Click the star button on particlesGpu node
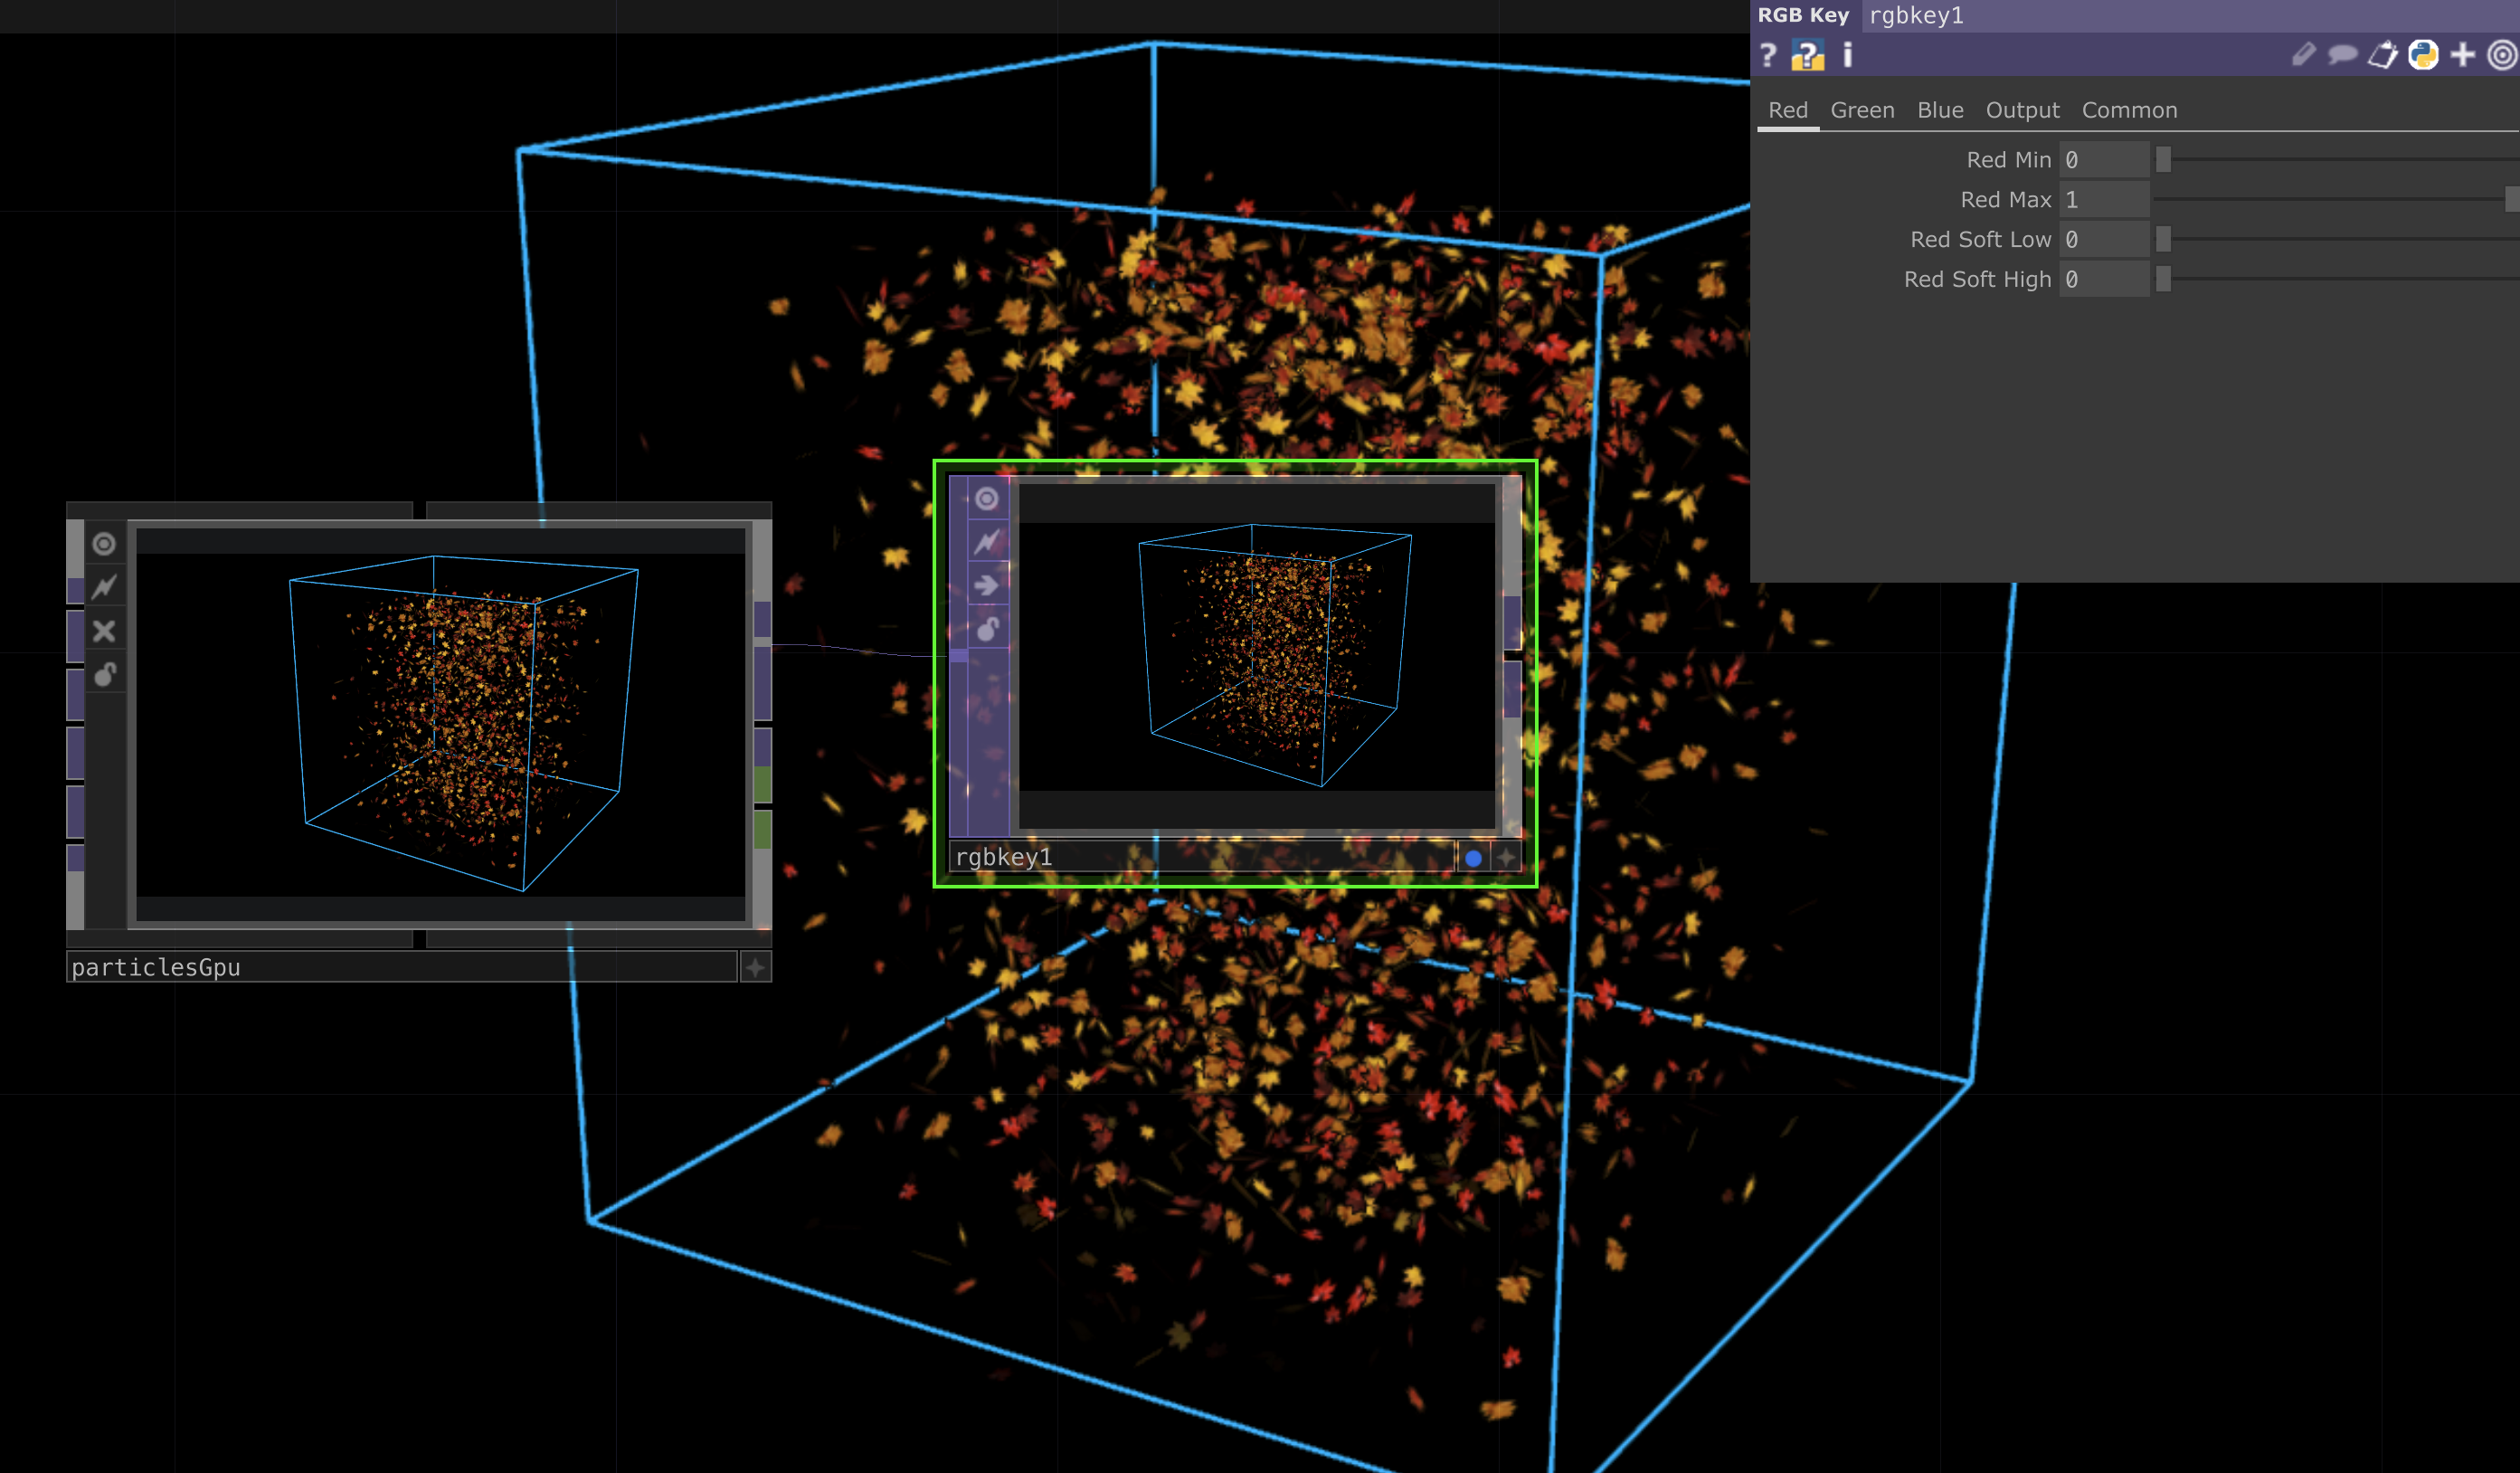The height and width of the screenshot is (1473, 2520). click(755, 967)
